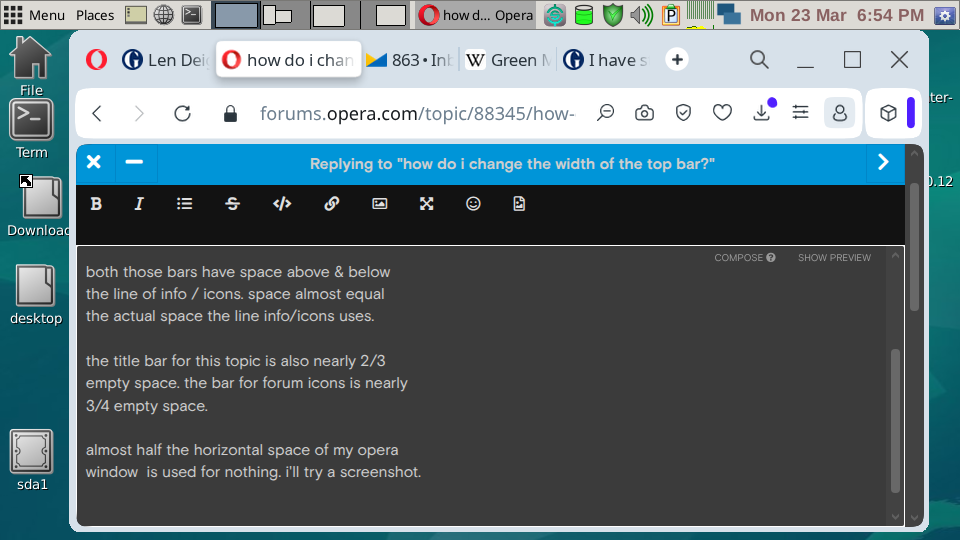Select the first workspace in pager

click(x=236, y=15)
